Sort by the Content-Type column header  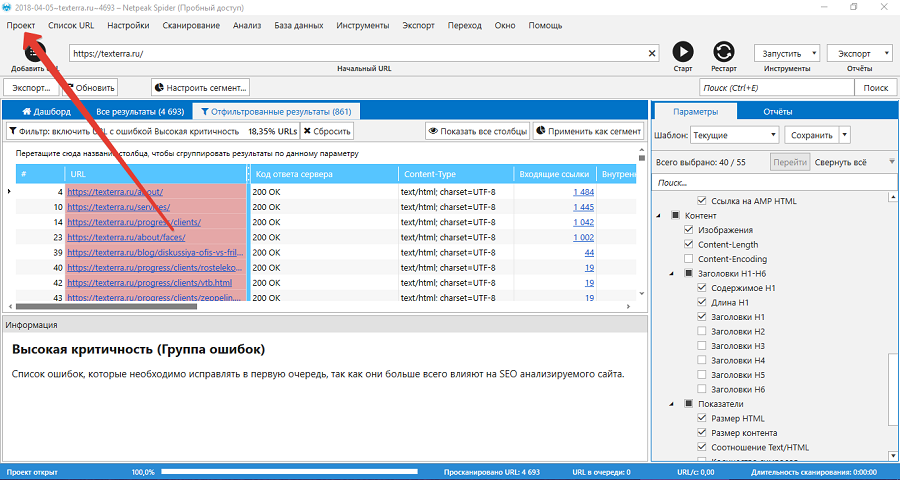pos(456,174)
